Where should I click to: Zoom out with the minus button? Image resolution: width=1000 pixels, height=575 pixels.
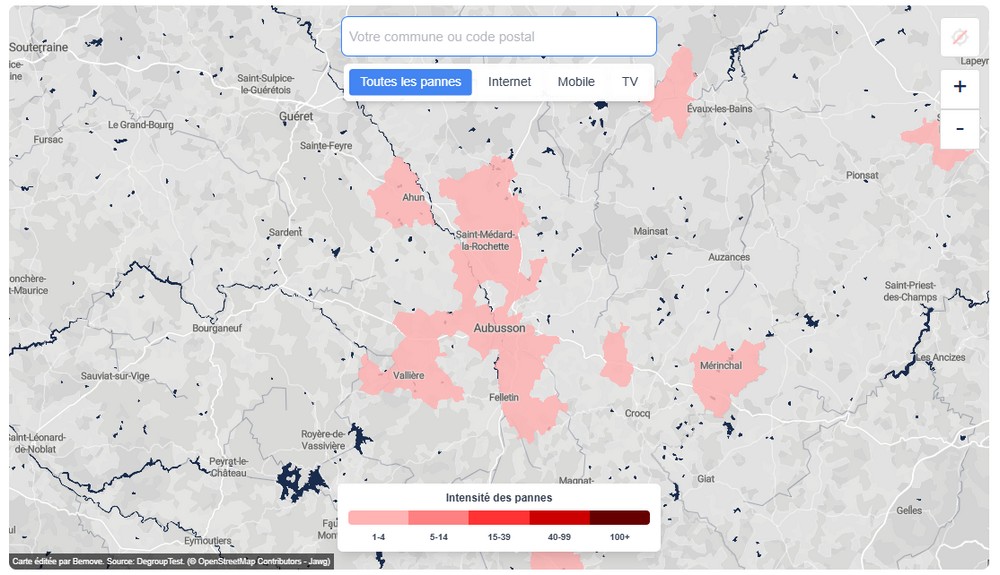(x=959, y=129)
